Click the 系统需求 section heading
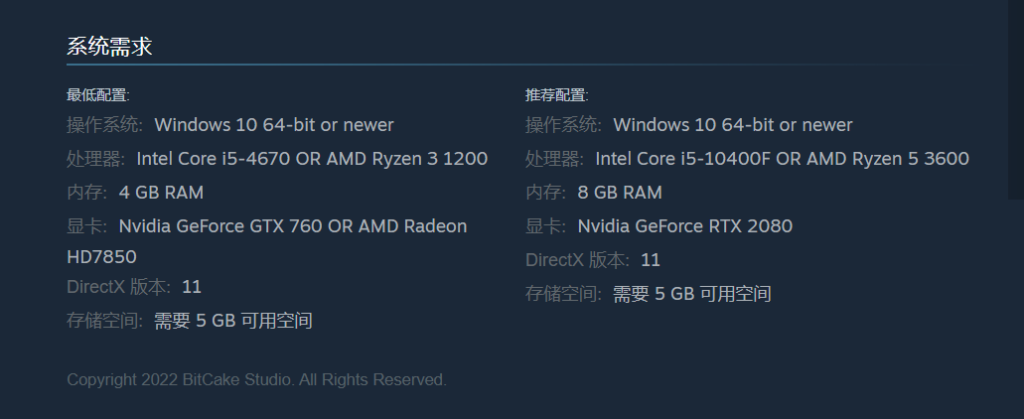Image resolution: width=1024 pixels, height=419 pixels. (110, 47)
